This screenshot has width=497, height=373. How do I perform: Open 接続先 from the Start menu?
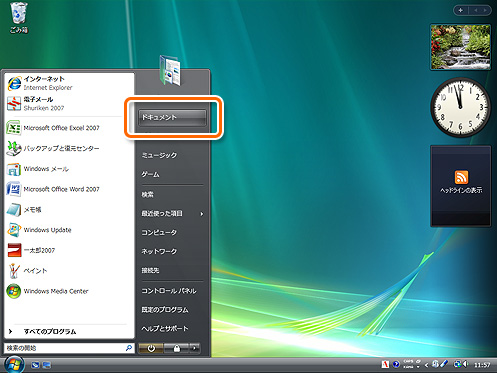[x=172, y=270]
